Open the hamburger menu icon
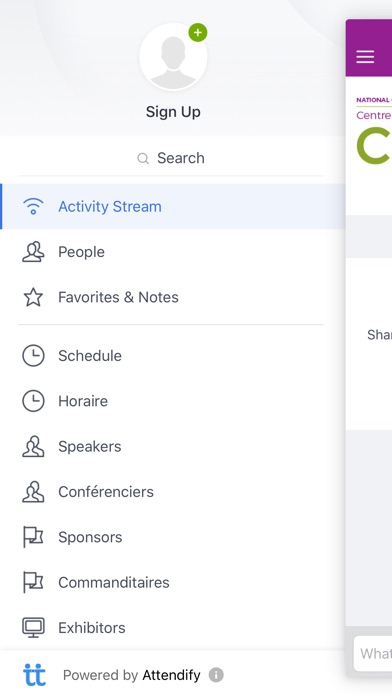This screenshot has height=696, width=392. coord(365,57)
